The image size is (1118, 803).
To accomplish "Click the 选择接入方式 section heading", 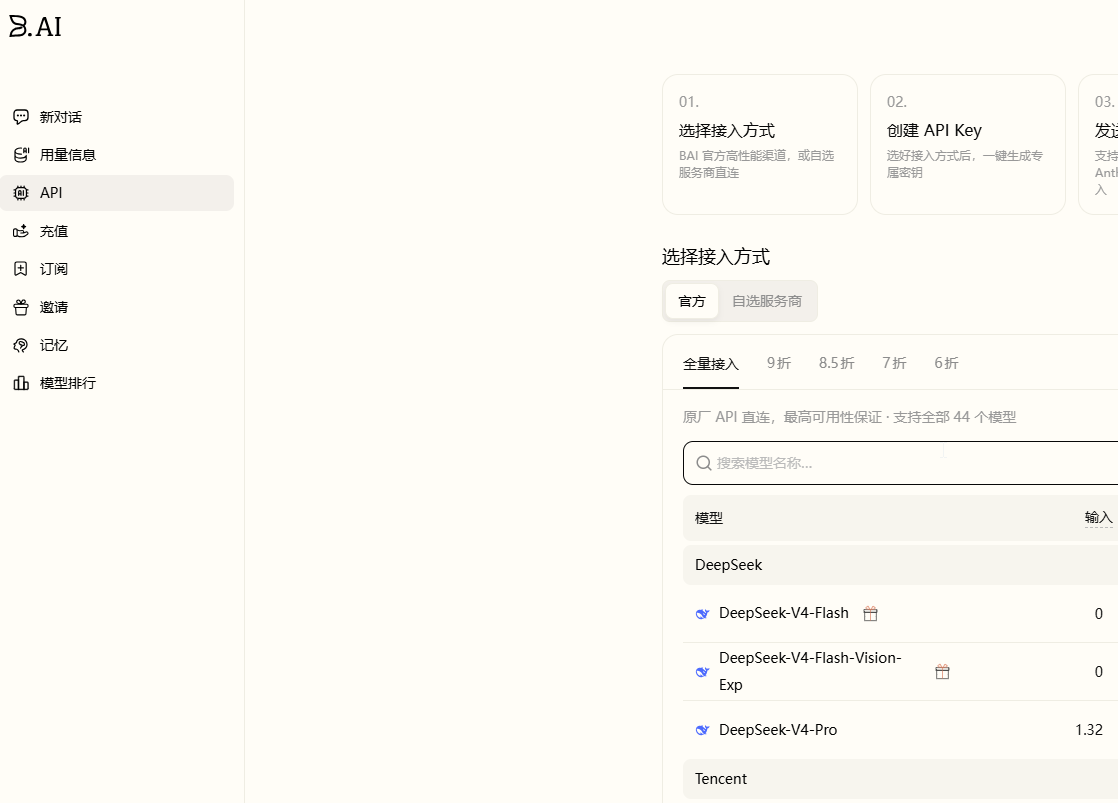I will coord(716,257).
